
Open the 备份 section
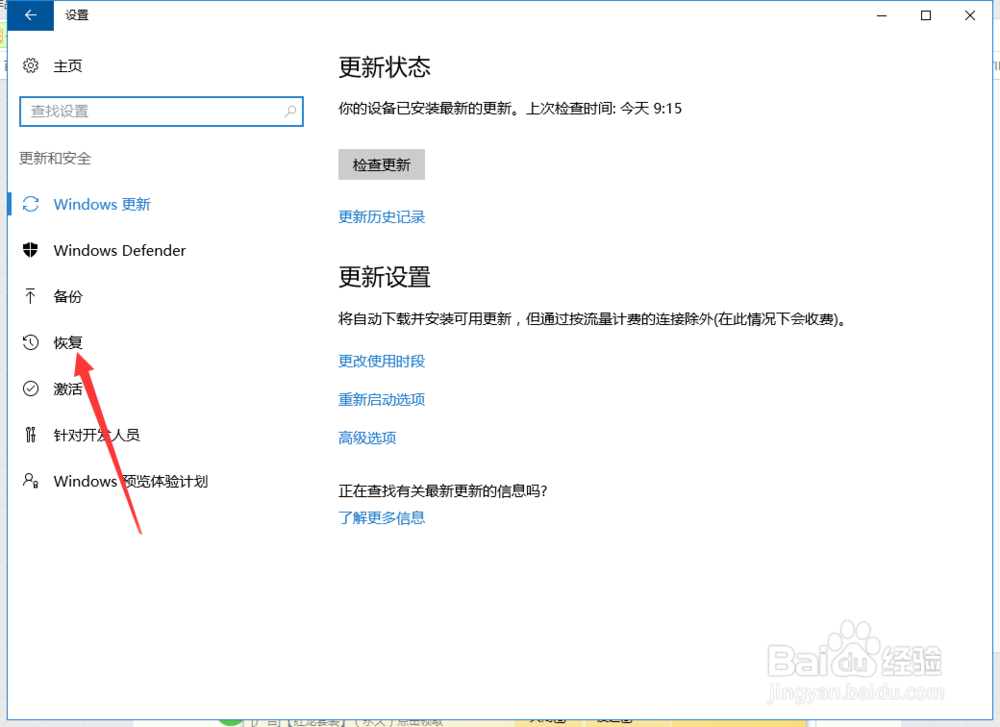click(x=68, y=297)
